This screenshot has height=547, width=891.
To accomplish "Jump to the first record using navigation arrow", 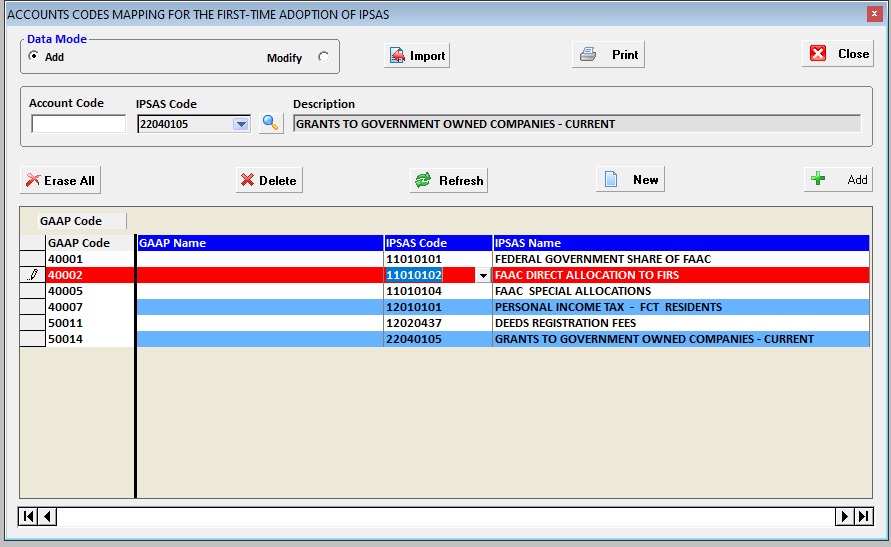I will pos(29,516).
